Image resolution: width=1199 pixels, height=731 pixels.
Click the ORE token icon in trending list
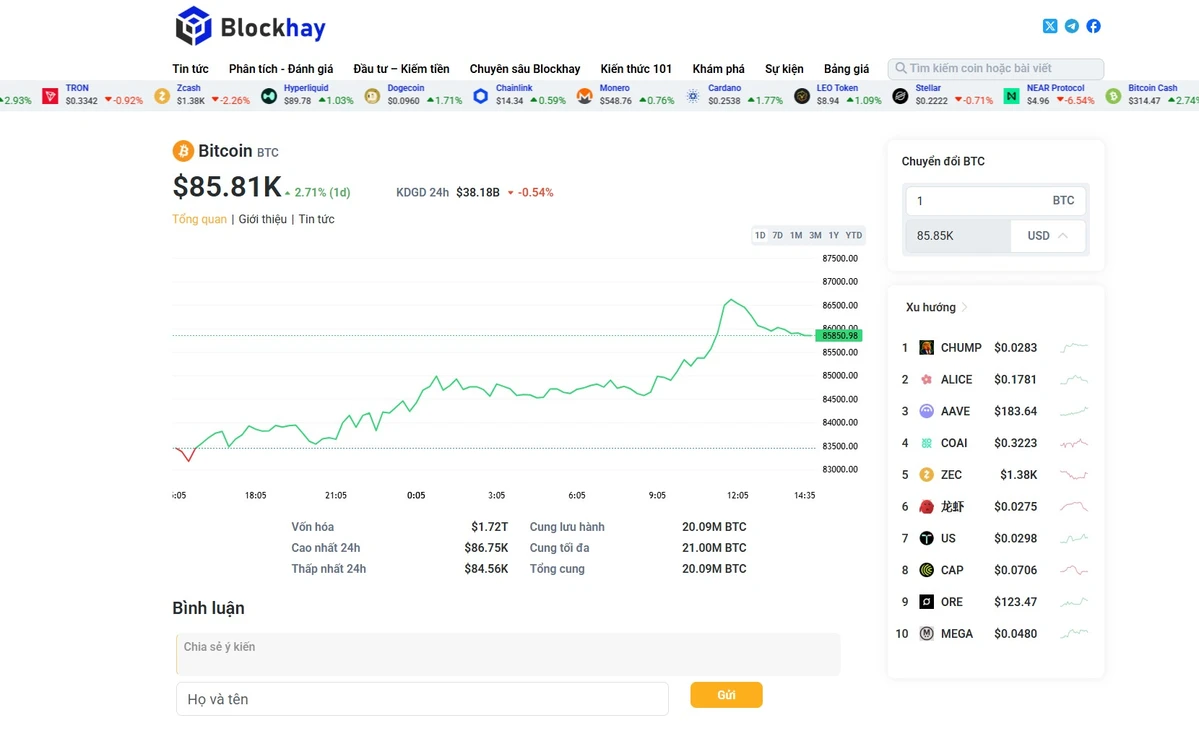pos(926,602)
